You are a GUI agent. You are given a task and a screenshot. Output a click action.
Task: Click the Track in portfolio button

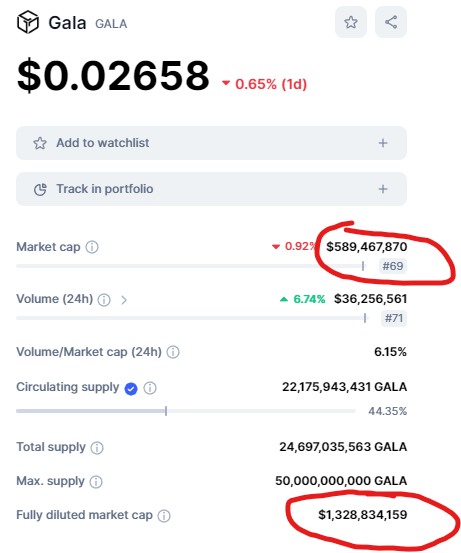(x=211, y=189)
